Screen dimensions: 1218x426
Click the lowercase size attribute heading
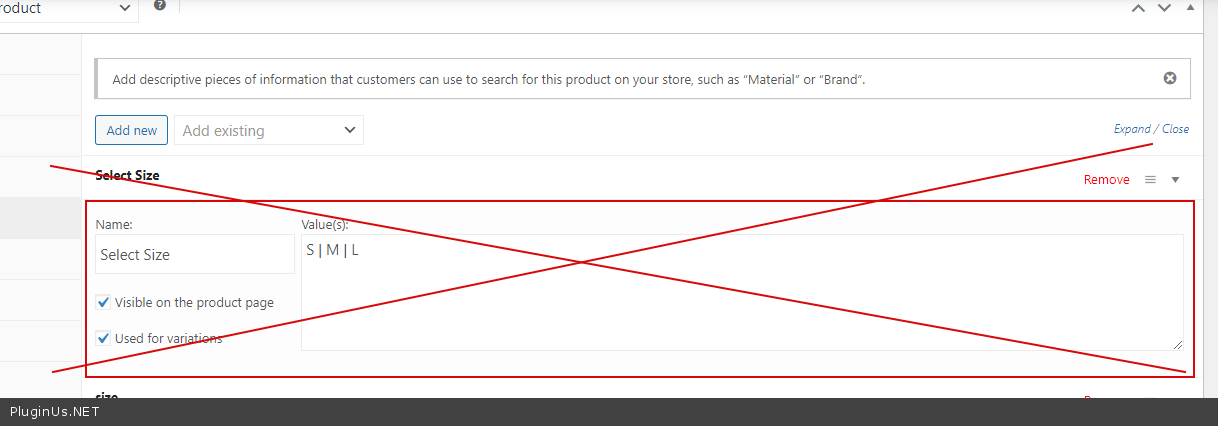click(x=107, y=396)
